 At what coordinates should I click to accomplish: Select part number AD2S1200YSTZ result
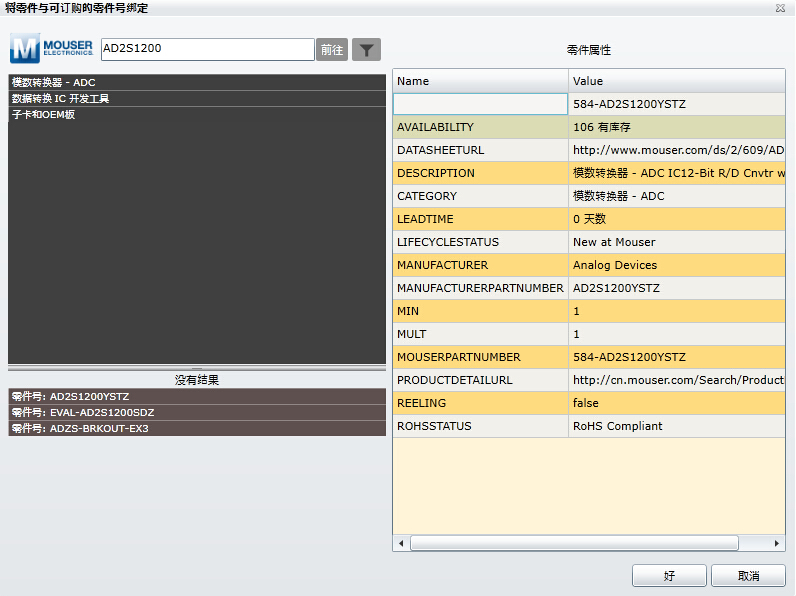click(x=197, y=396)
